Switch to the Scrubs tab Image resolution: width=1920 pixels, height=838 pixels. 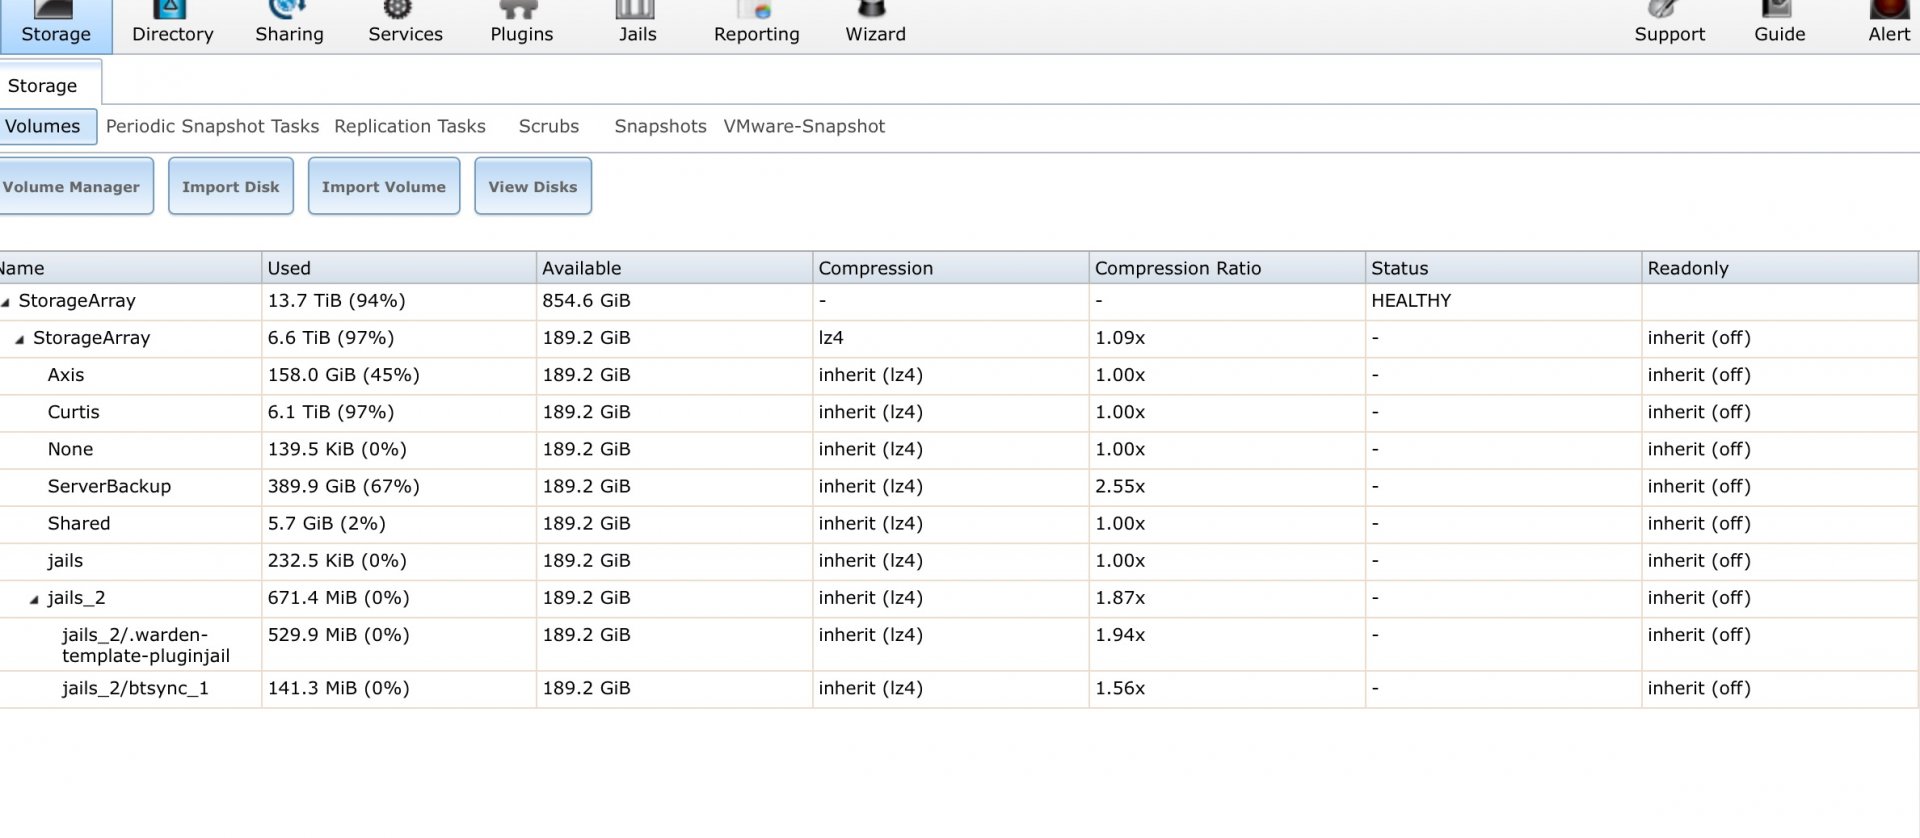548,127
